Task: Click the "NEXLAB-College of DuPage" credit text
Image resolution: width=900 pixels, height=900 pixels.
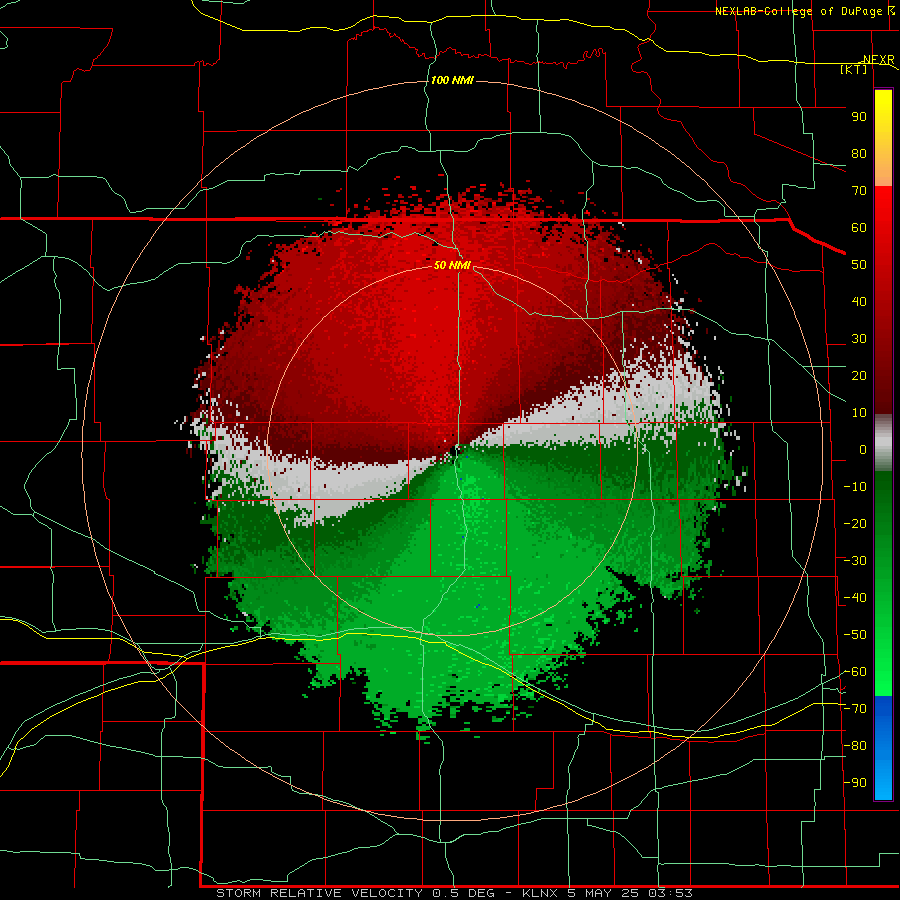Action: pyautogui.click(x=798, y=11)
